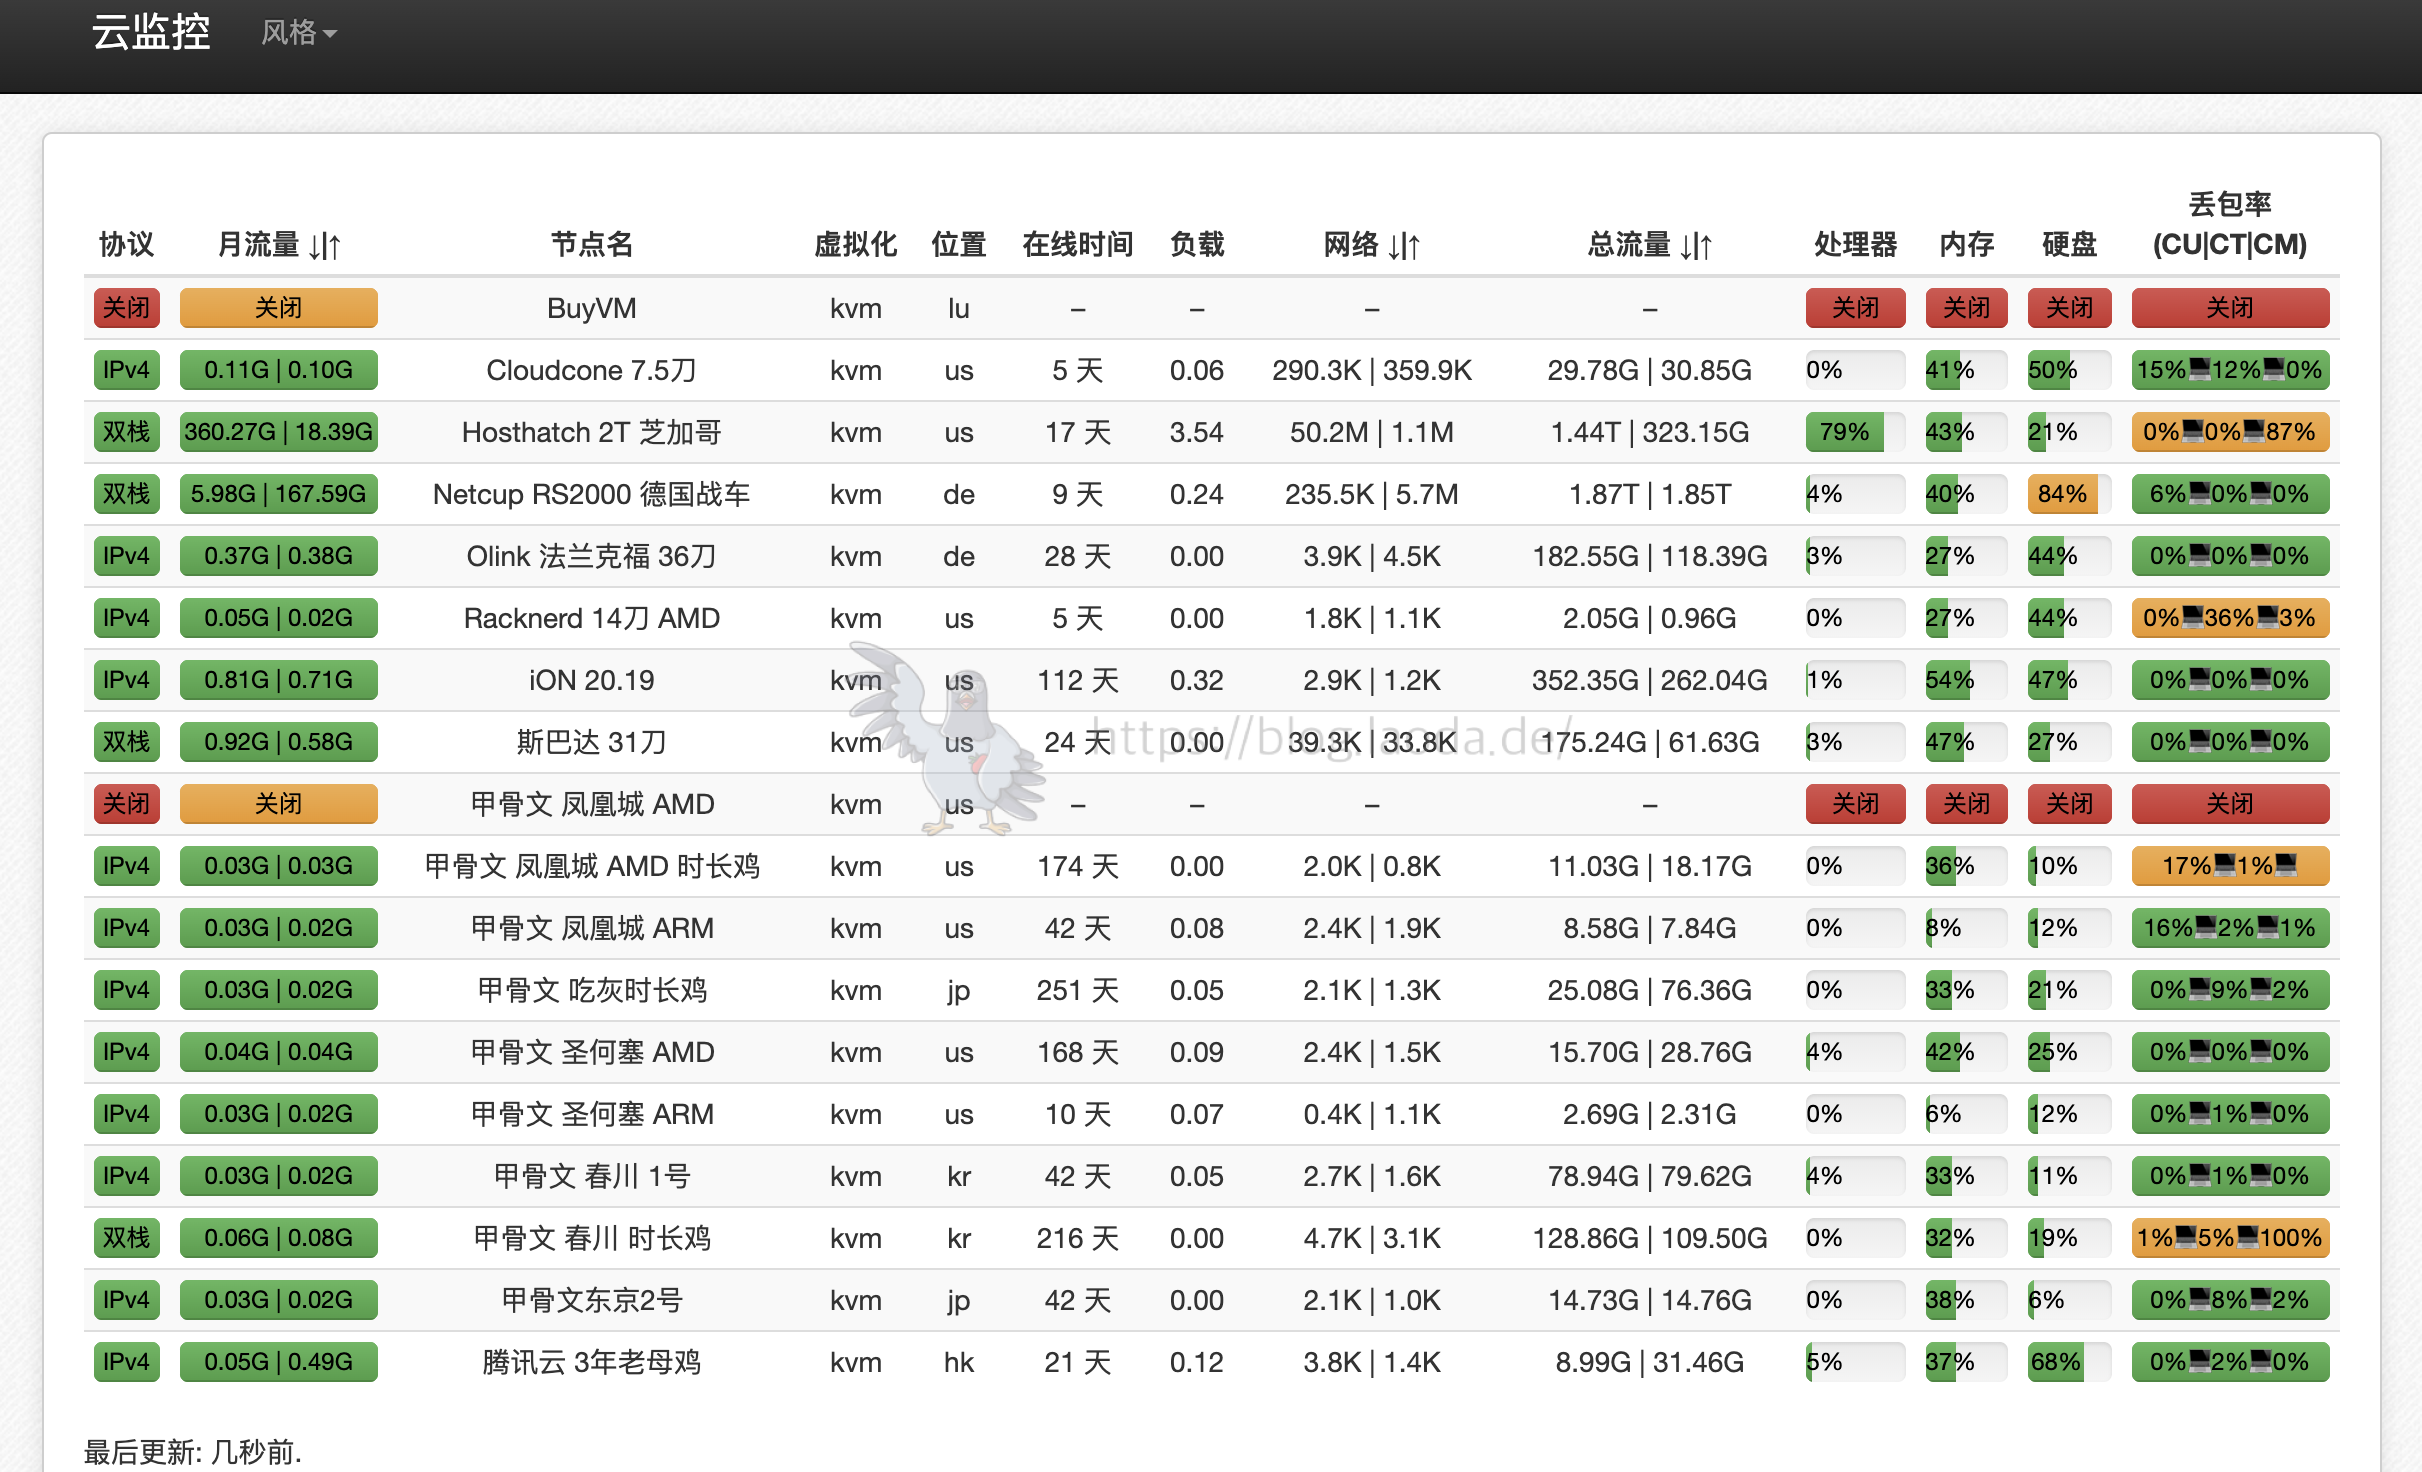Click the red 关闭 protocol badge for BuyVM
This screenshot has height=1472, width=2422.
(126, 308)
